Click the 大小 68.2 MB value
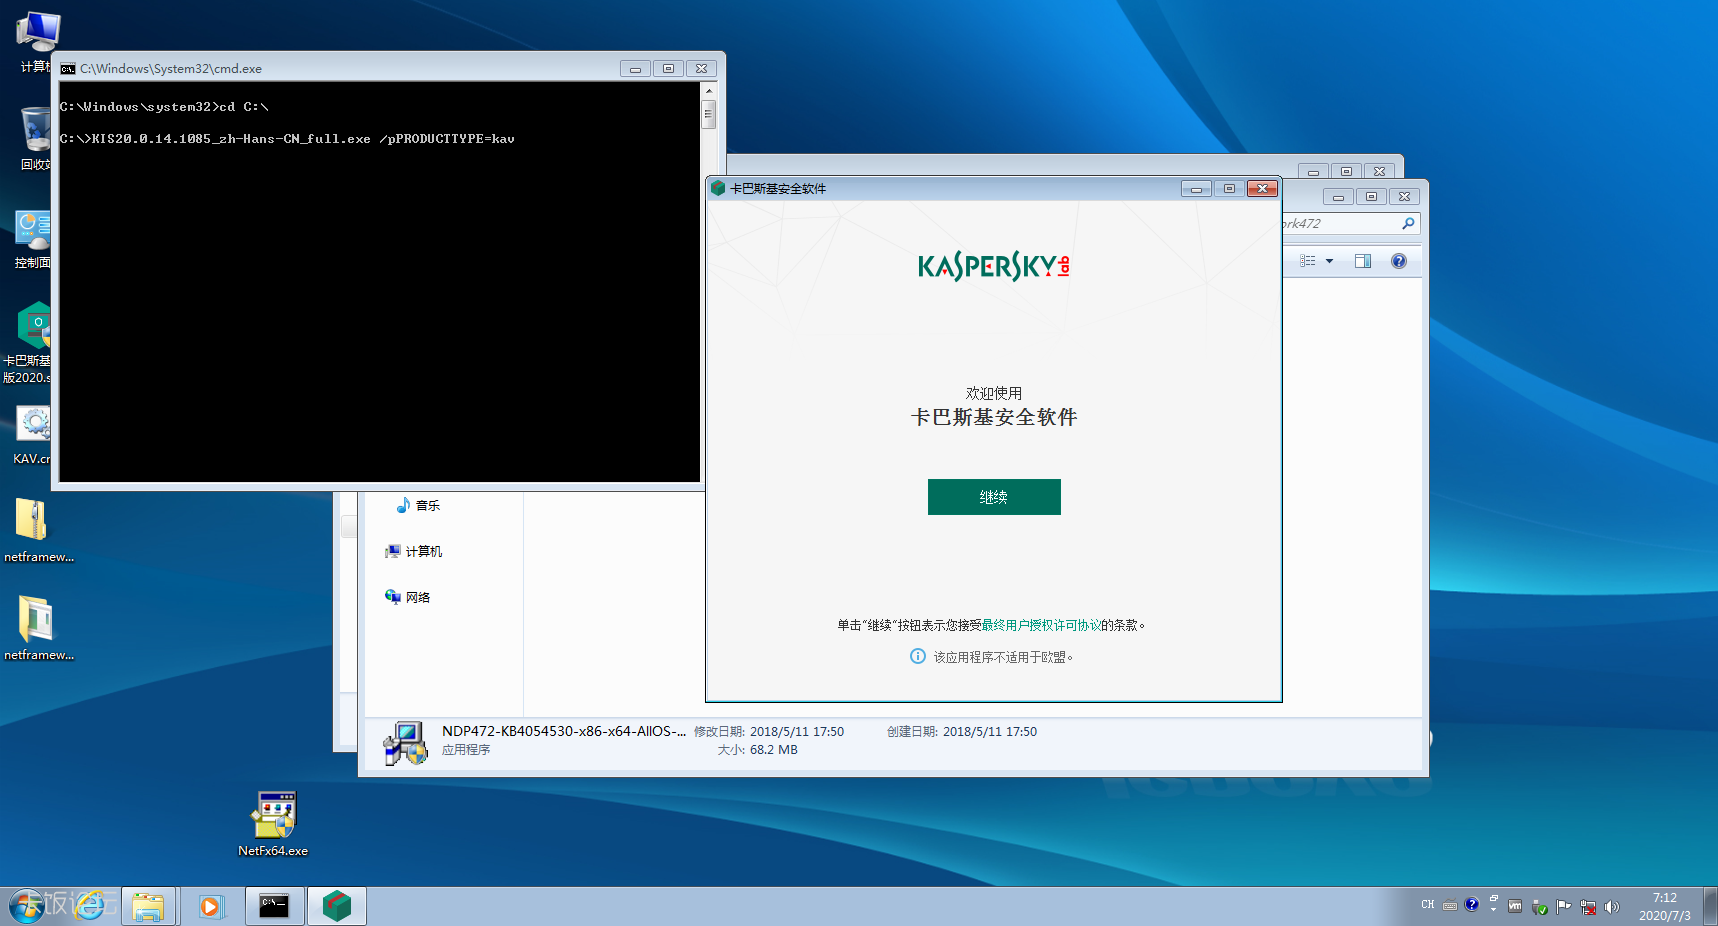The height and width of the screenshot is (926, 1718). tap(774, 750)
